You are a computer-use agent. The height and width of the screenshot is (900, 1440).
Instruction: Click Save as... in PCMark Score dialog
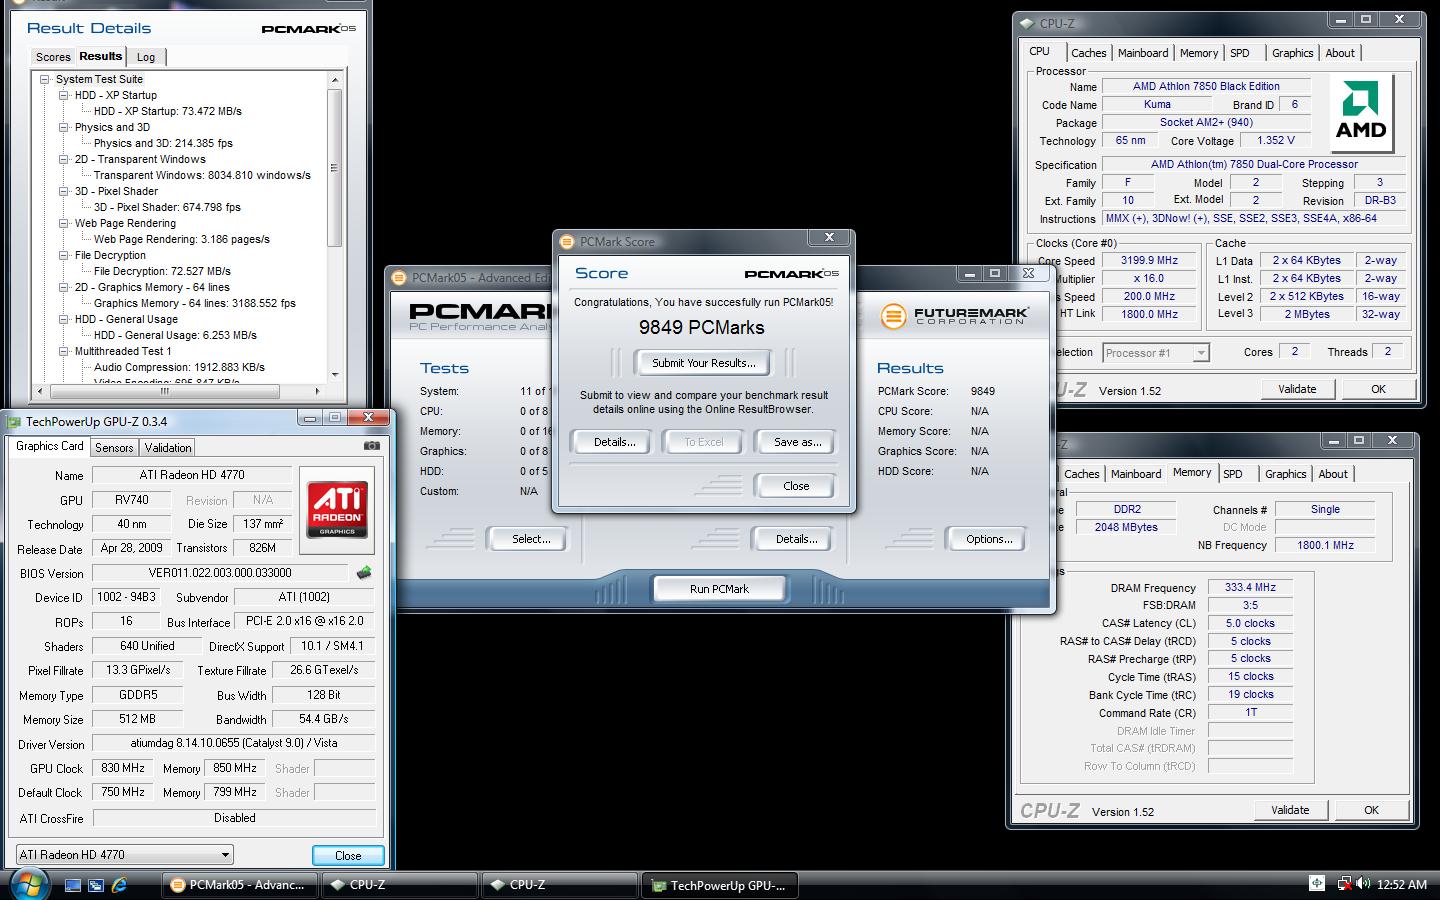tap(797, 442)
